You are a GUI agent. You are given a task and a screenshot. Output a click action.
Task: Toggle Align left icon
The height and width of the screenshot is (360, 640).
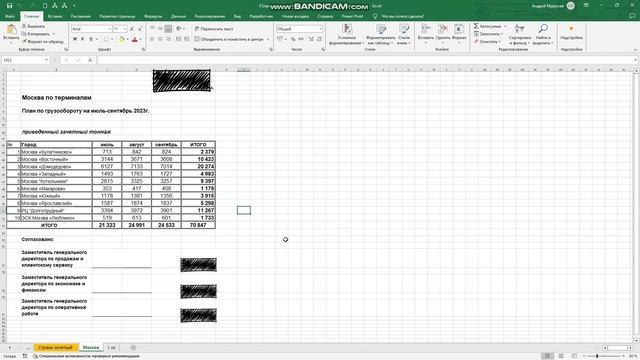tap(152, 39)
